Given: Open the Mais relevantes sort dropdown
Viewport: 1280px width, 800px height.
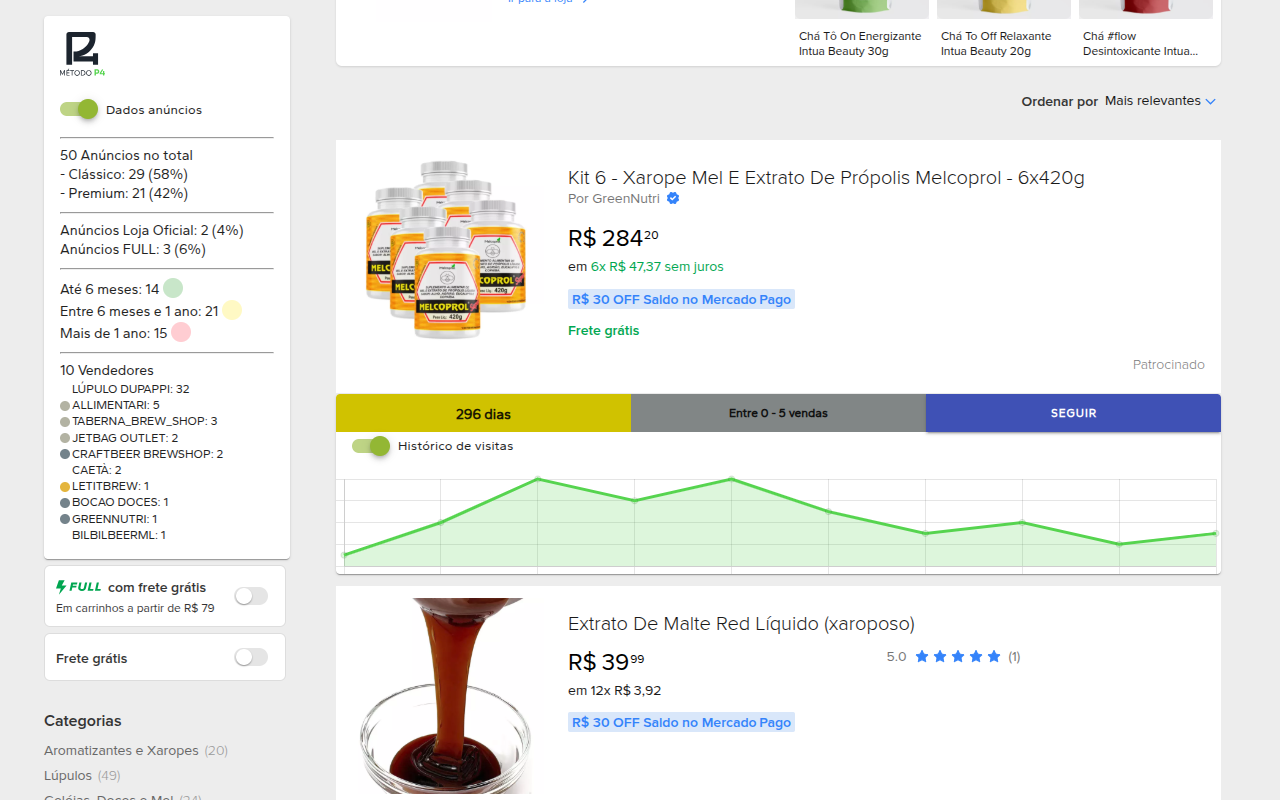Looking at the screenshot, I should coord(1160,101).
